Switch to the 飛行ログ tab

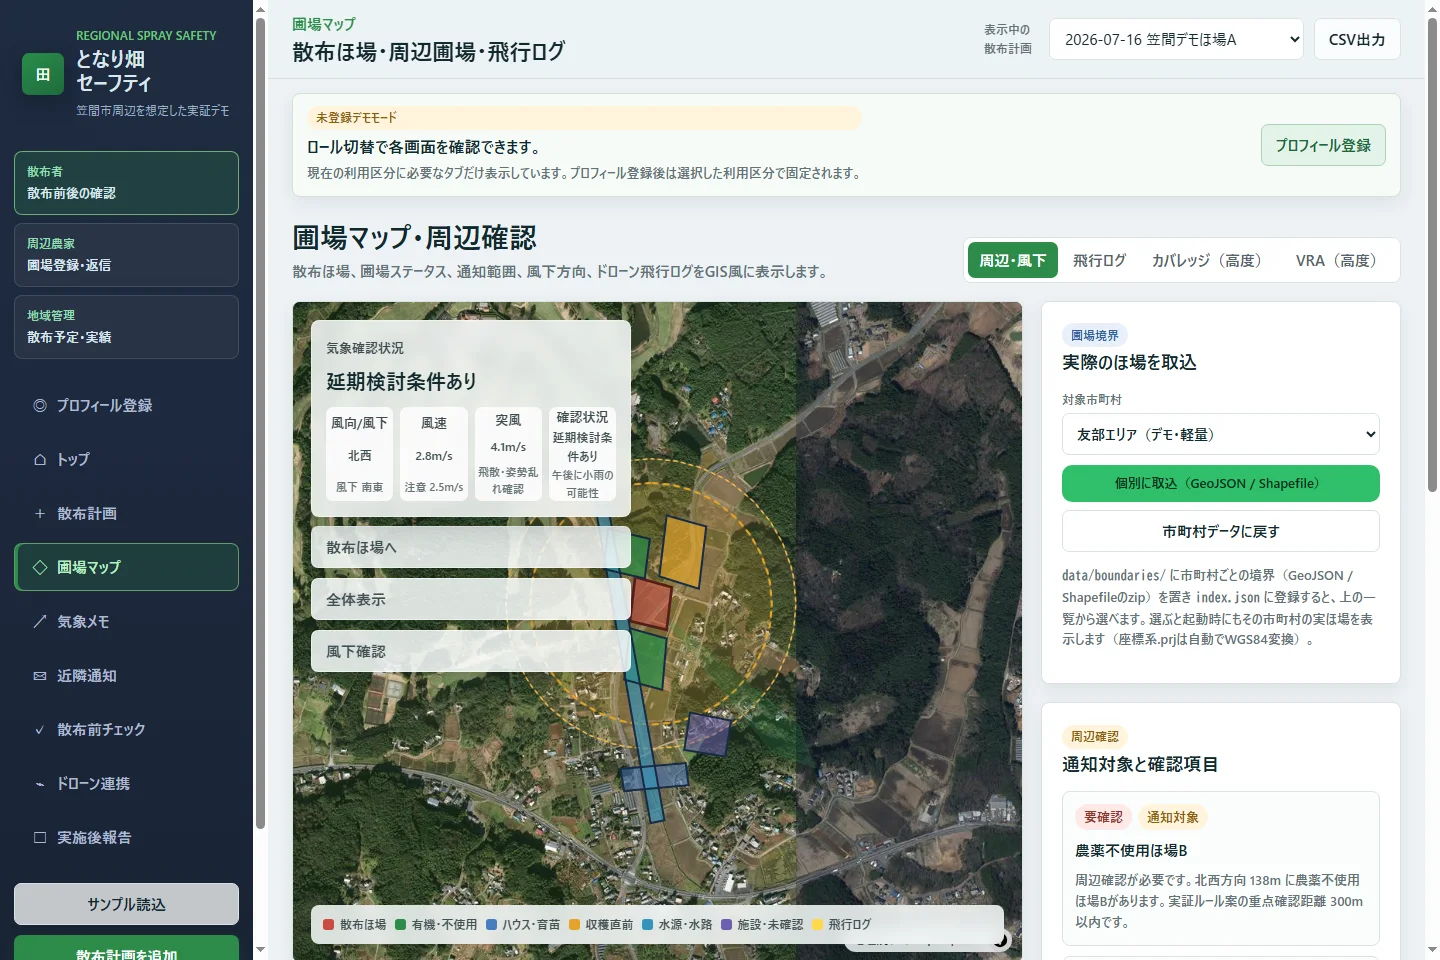1099,260
